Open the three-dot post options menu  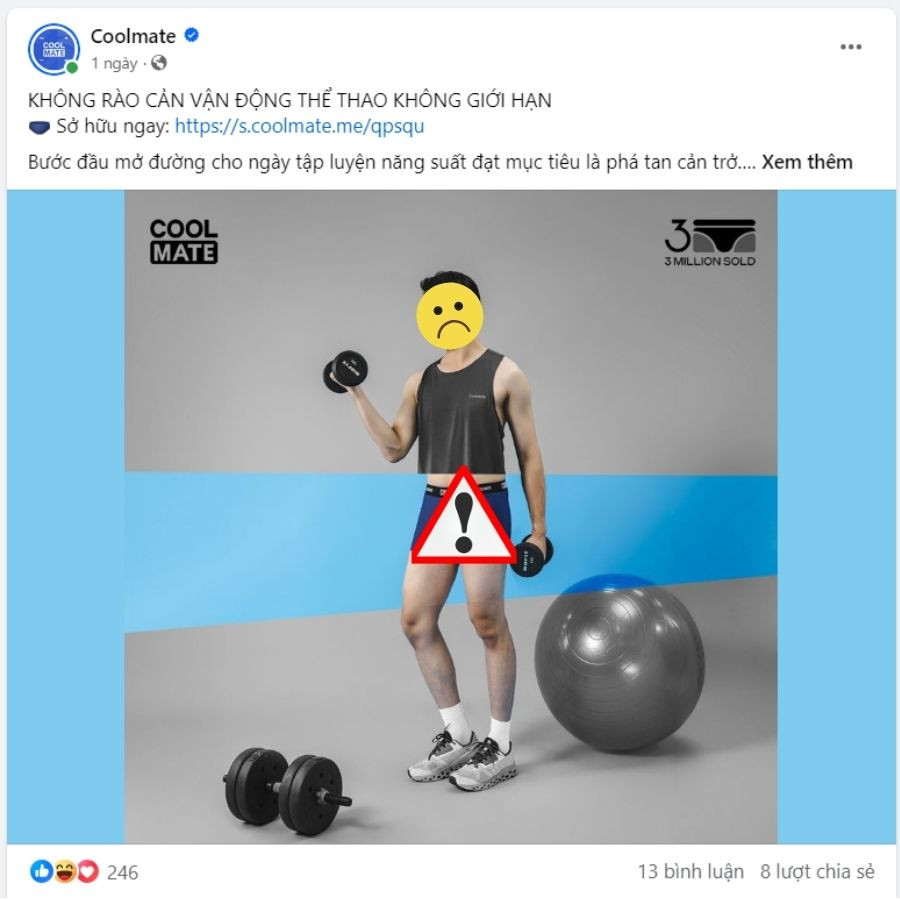pos(851,47)
